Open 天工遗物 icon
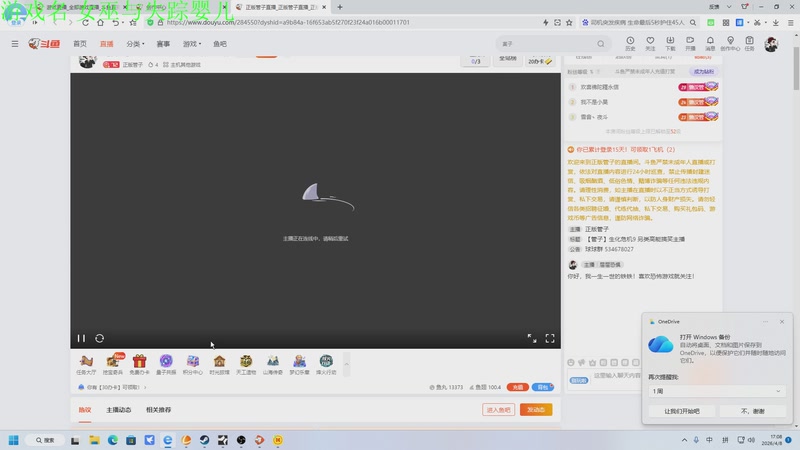Image resolution: width=800 pixels, height=450 pixels. point(246,364)
